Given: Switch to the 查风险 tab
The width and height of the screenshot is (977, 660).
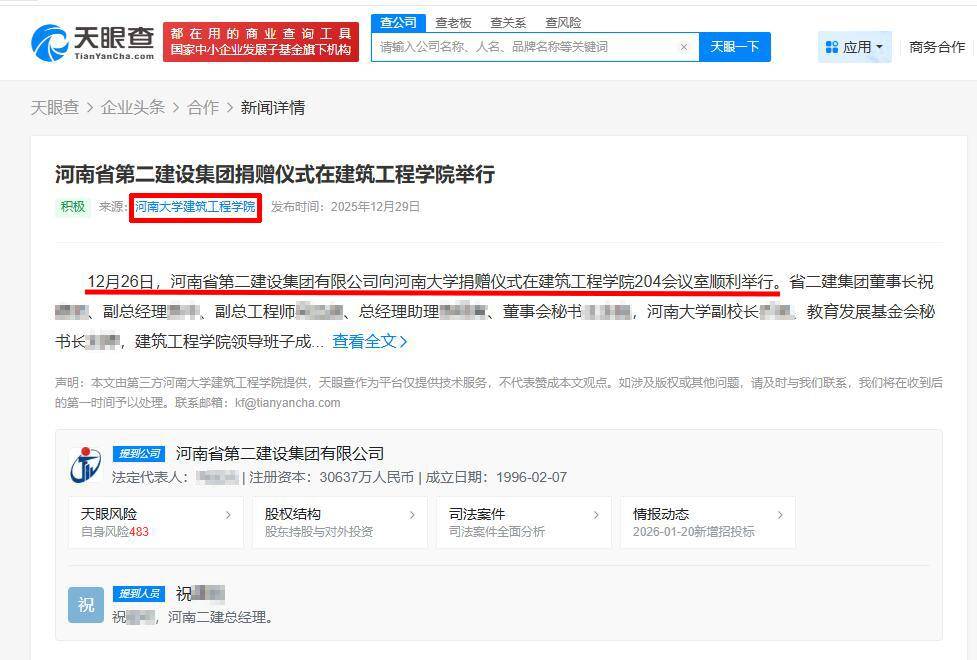Looking at the screenshot, I should 566,22.
